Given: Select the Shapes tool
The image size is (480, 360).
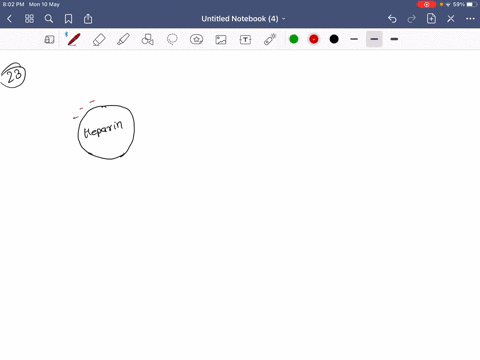Looking at the screenshot, I should coord(148,40).
